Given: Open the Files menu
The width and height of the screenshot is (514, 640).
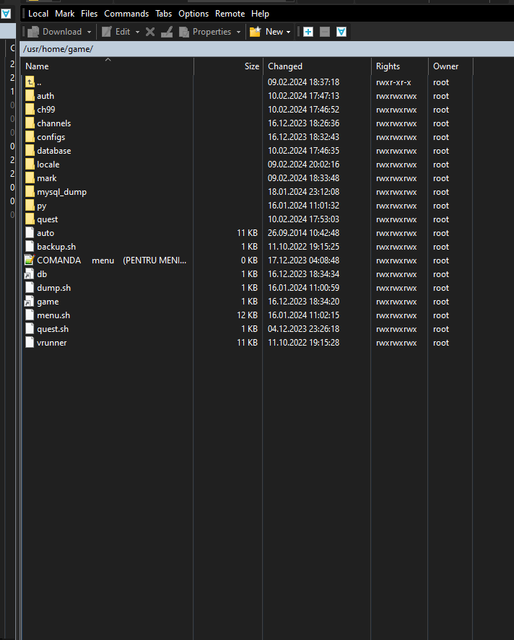Looking at the screenshot, I should 89,14.
